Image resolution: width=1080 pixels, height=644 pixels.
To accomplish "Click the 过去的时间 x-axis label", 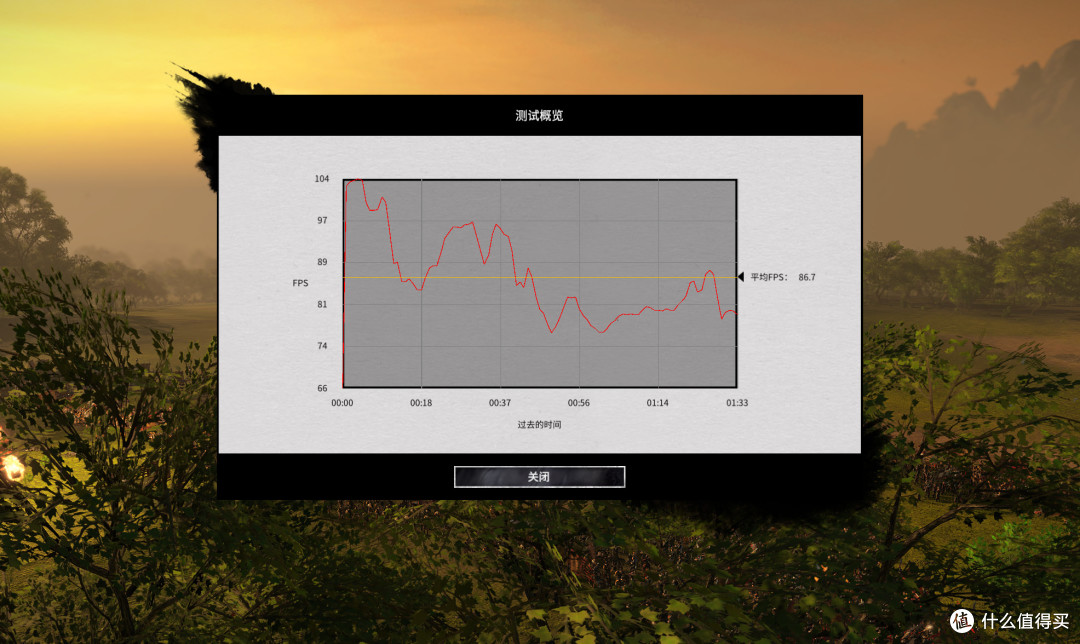I will click(x=539, y=424).
